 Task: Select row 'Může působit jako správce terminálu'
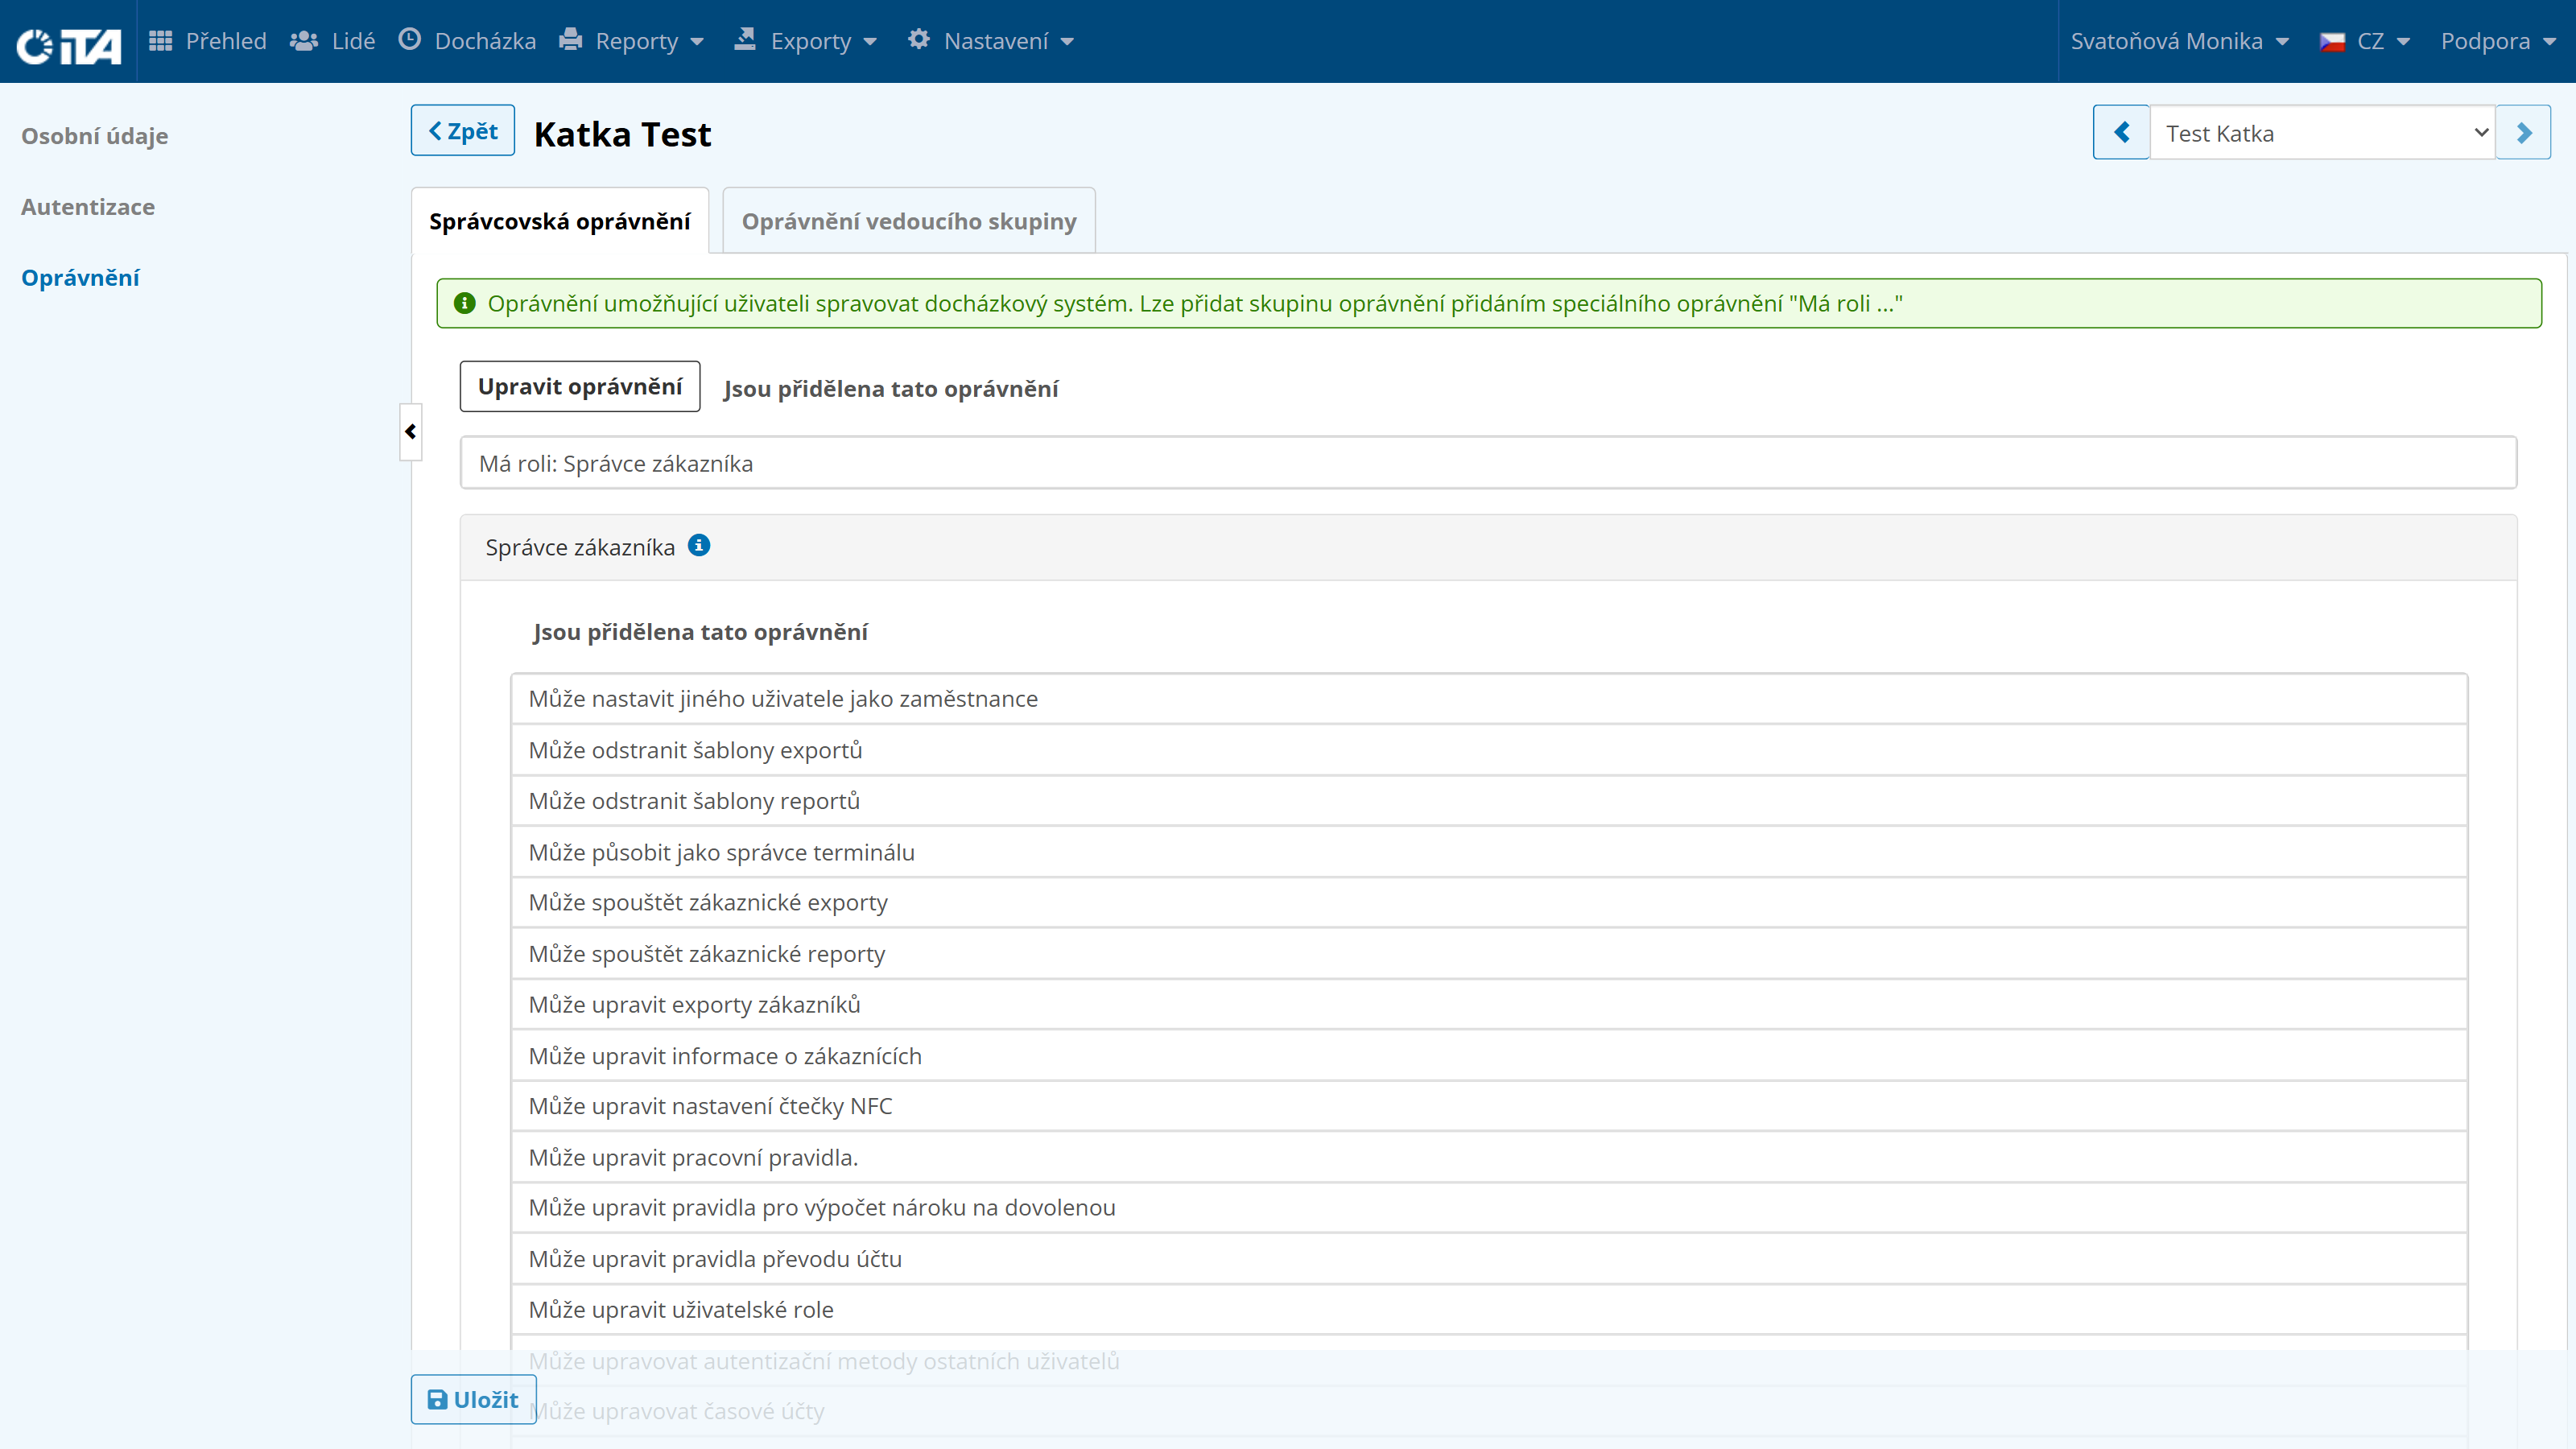(x=1489, y=852)
